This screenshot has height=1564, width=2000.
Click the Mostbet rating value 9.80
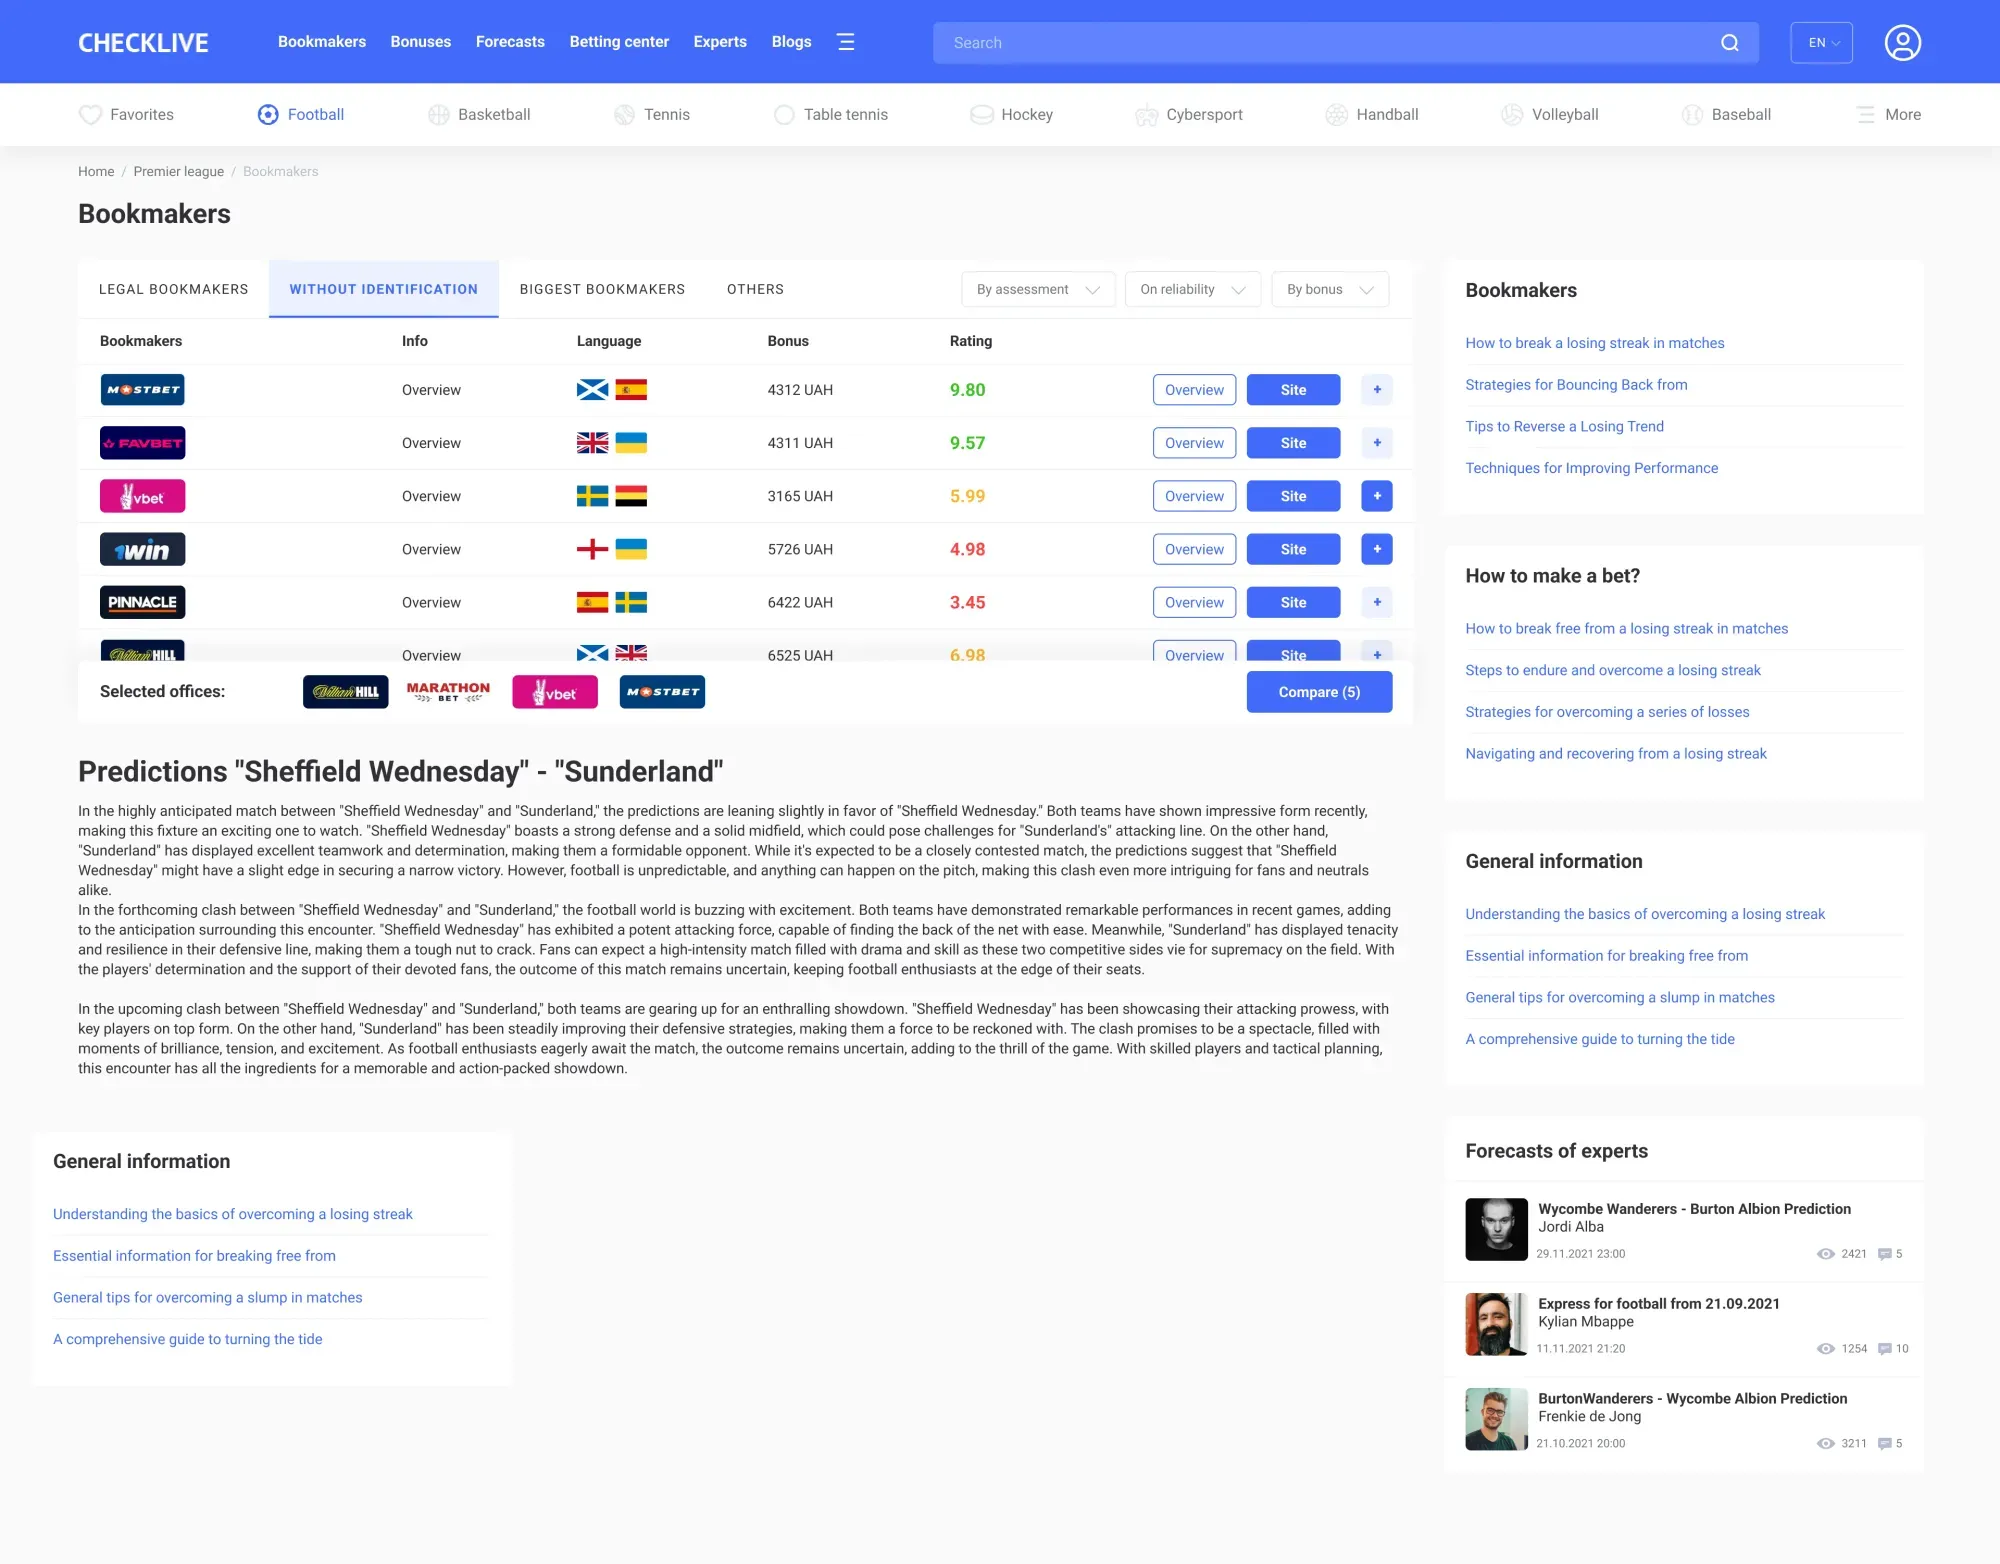click(x=966, y=390)
